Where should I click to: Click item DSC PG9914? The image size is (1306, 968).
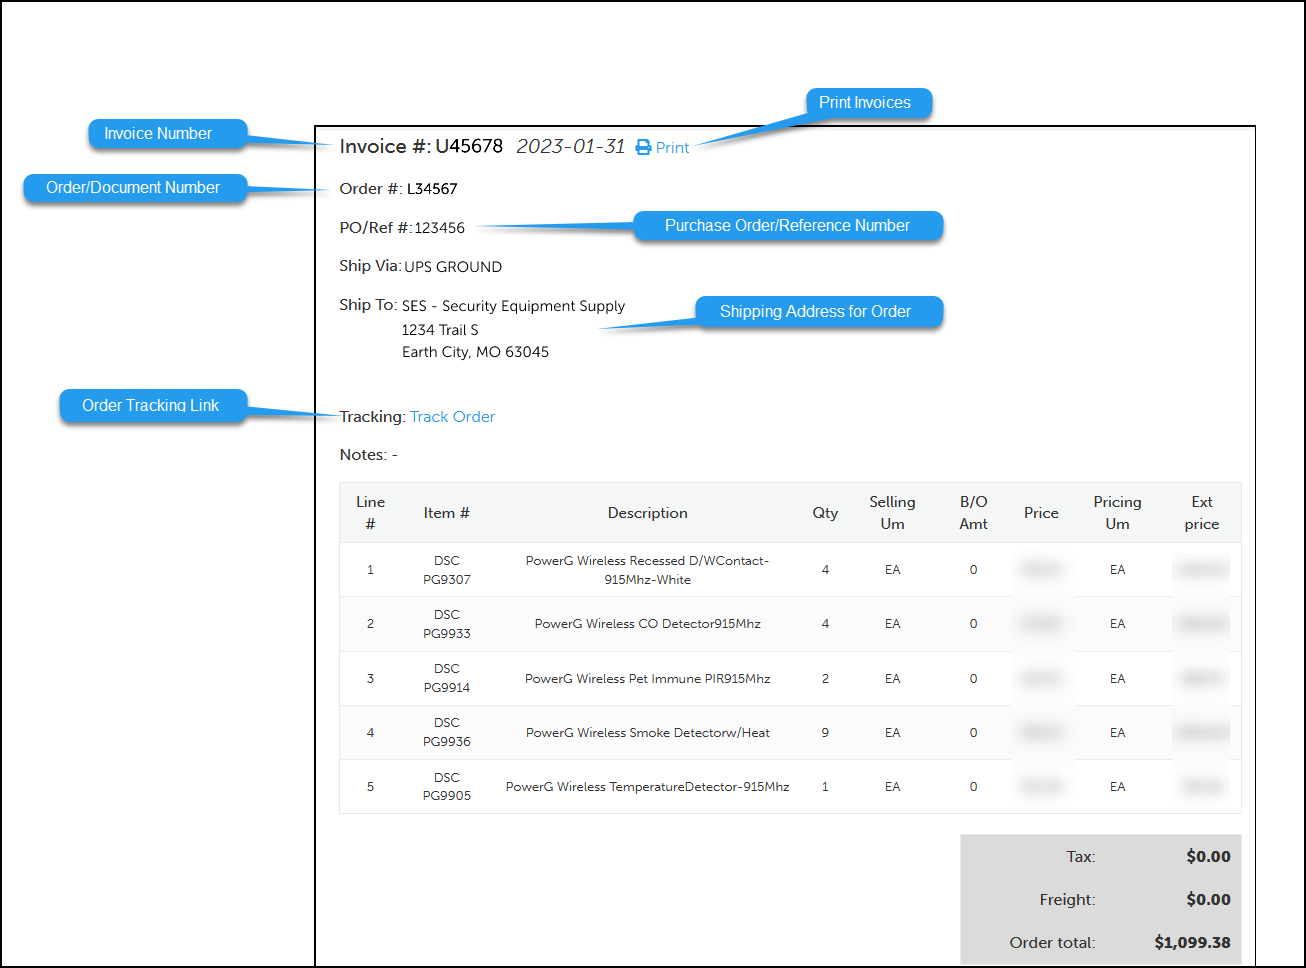(x=447, y=678)
